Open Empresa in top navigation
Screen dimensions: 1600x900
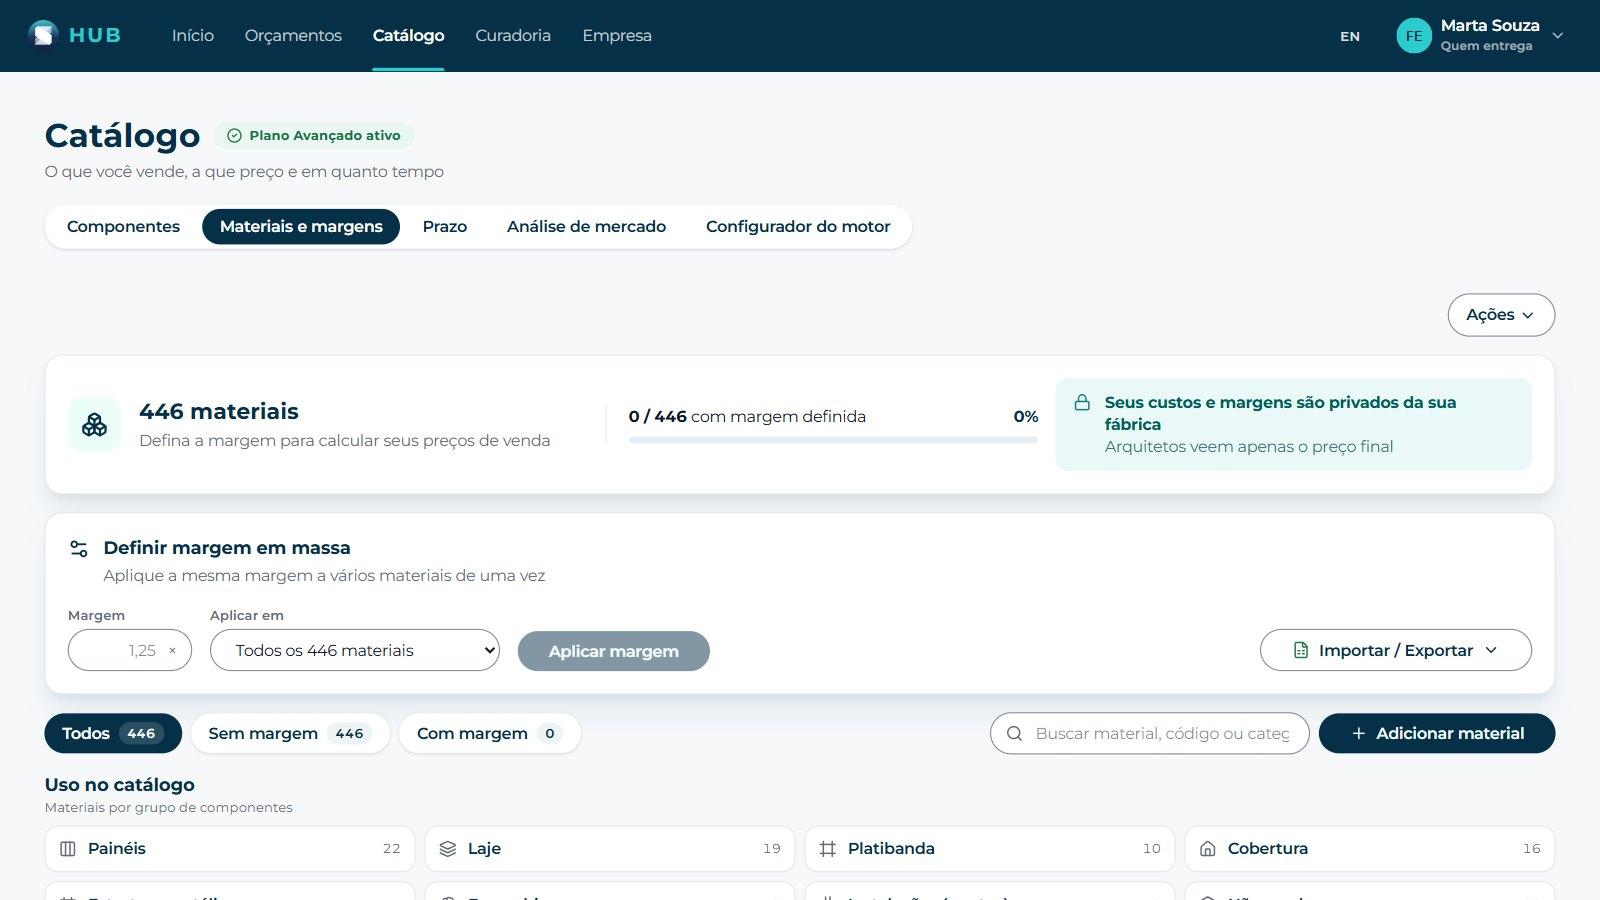(x=617, y=35)
